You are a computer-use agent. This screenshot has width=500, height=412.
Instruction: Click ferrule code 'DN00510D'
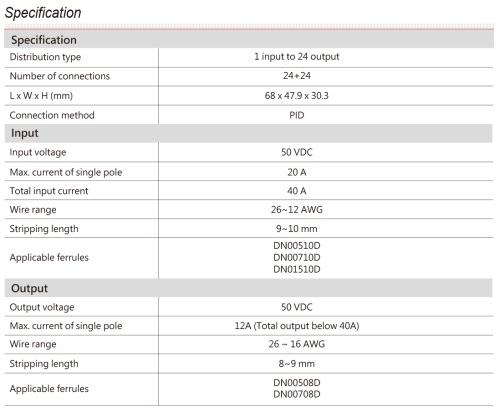(x=297, y=246)
